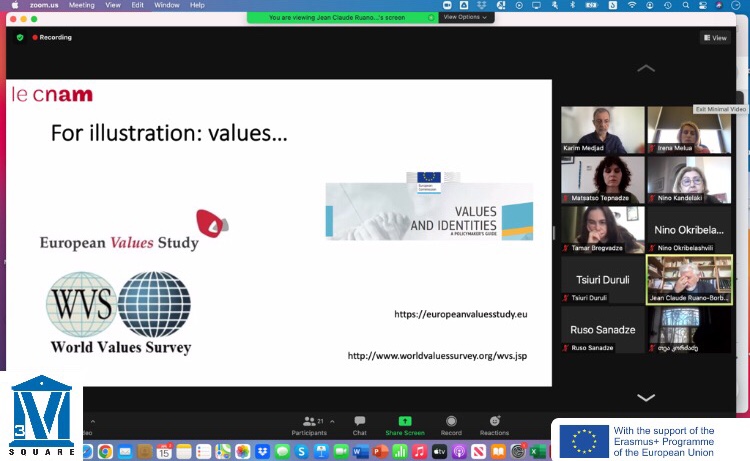The height and width of the screenshot is (461, 750).
Task: Launch Microsoft Word from the dock
Action: point(361,451)
